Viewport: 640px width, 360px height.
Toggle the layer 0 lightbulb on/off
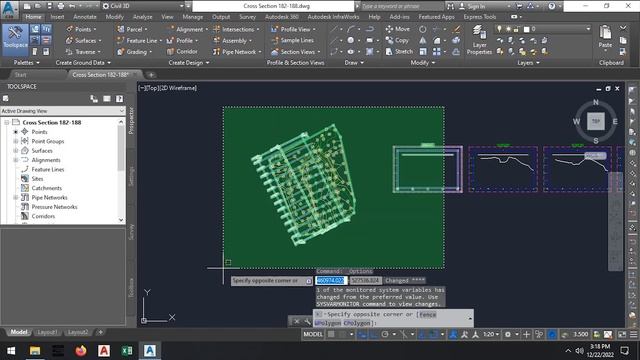499,29
